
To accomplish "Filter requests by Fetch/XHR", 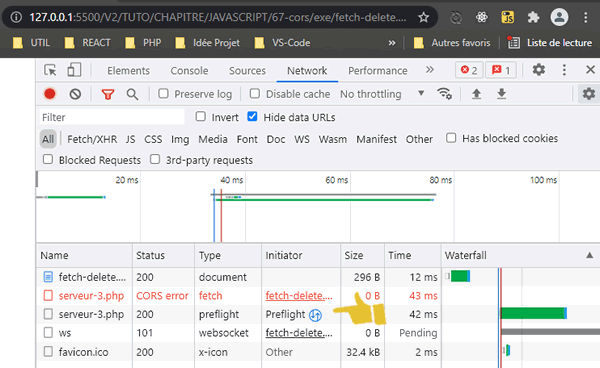I will [x=92, y=139].
